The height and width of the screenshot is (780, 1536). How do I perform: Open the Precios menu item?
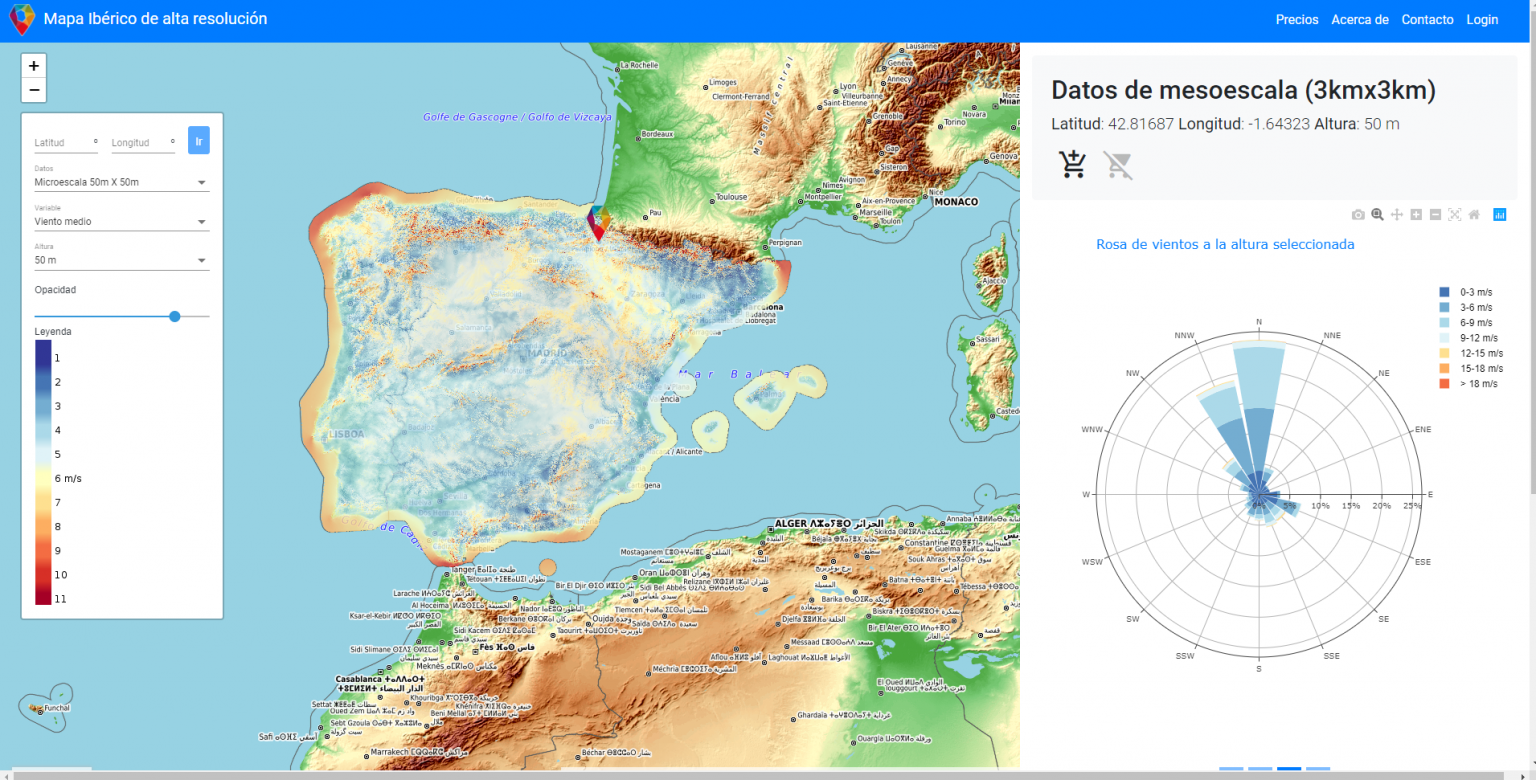(1297, 20)
